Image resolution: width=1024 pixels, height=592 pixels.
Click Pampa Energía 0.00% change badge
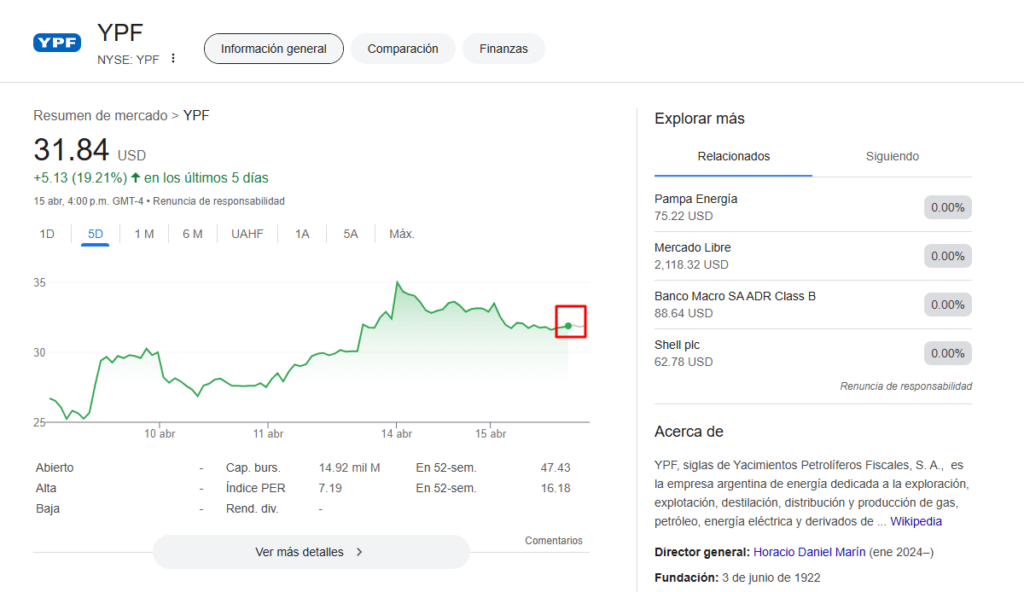[948, 207]
